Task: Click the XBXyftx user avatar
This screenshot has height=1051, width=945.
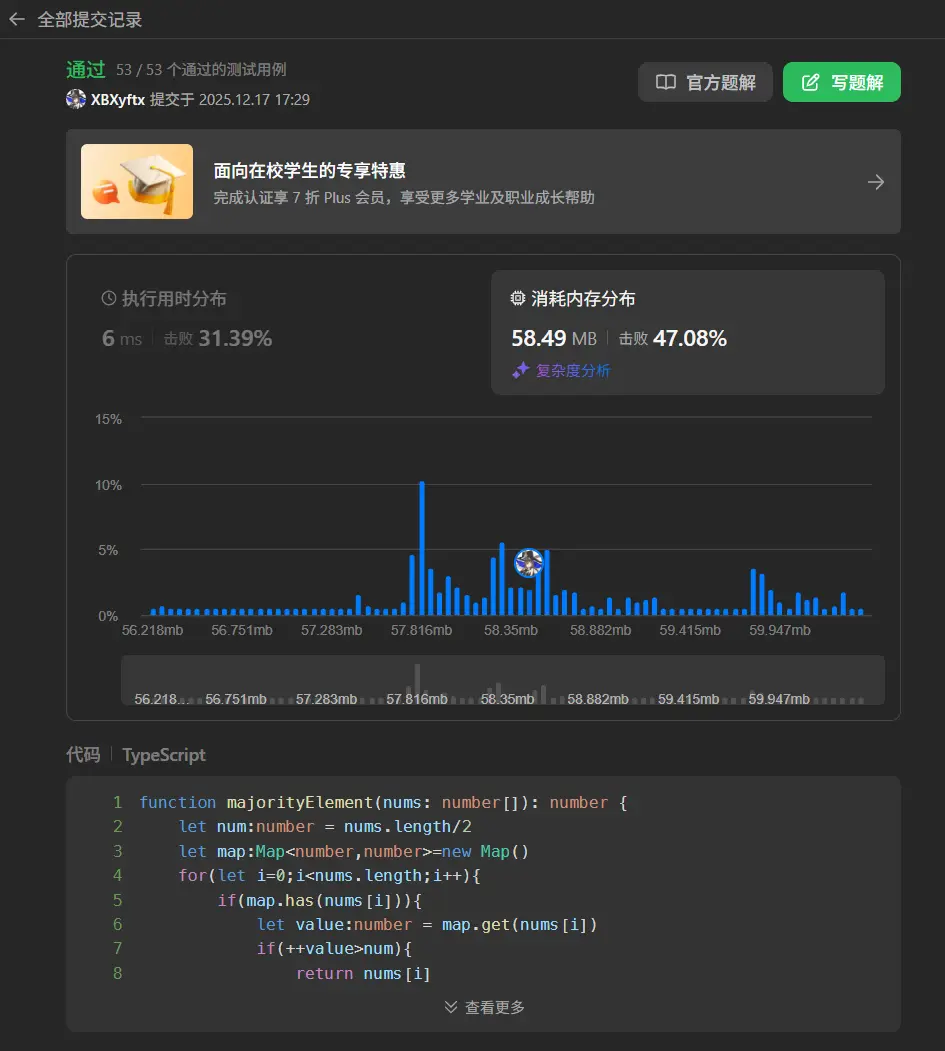Action: click(x=76, y=99)
